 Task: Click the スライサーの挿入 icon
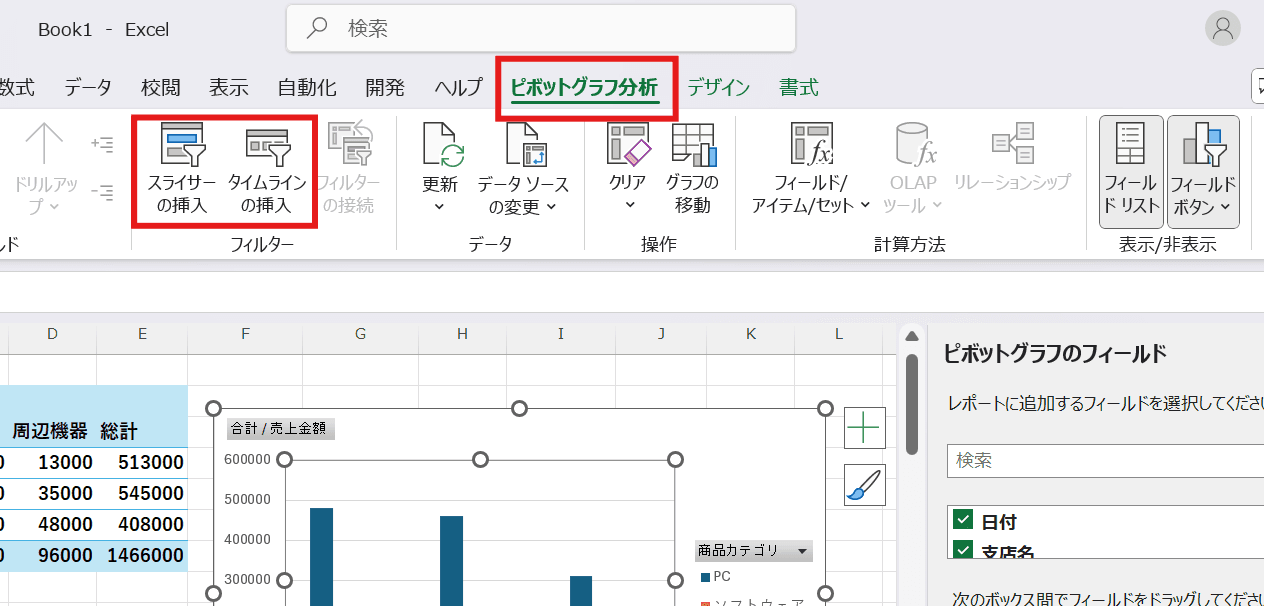181,146
